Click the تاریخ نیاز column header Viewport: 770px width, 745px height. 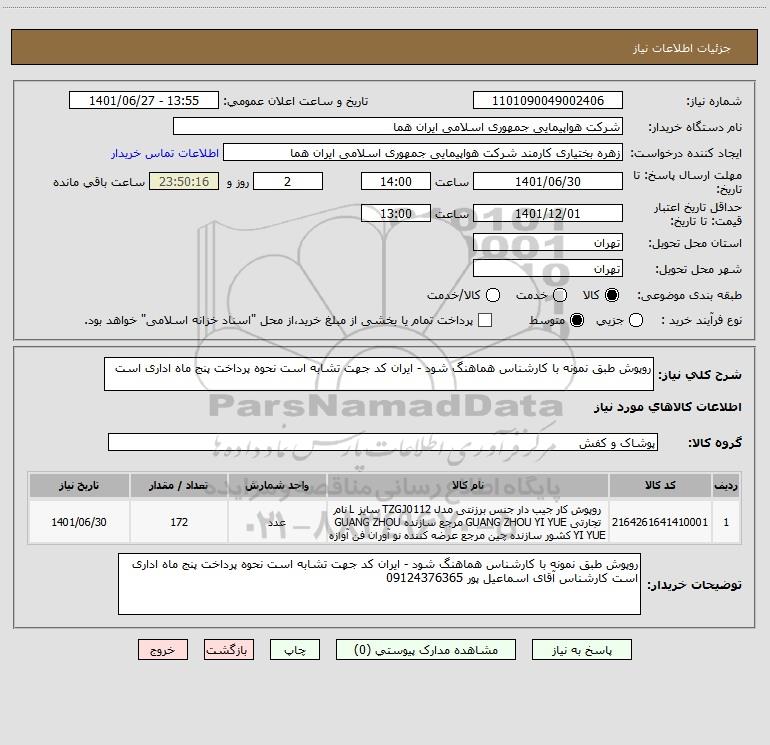79,485
